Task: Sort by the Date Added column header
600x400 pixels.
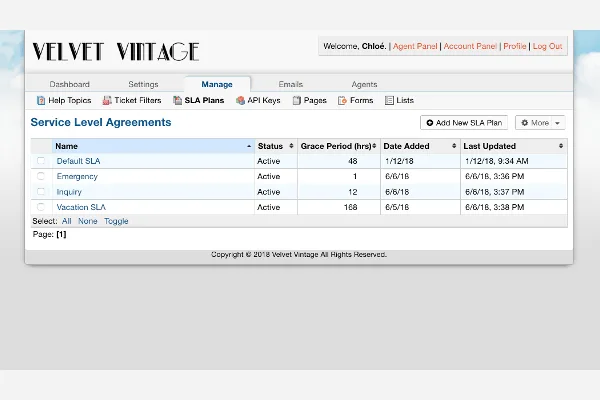Action: pos(420,146)
